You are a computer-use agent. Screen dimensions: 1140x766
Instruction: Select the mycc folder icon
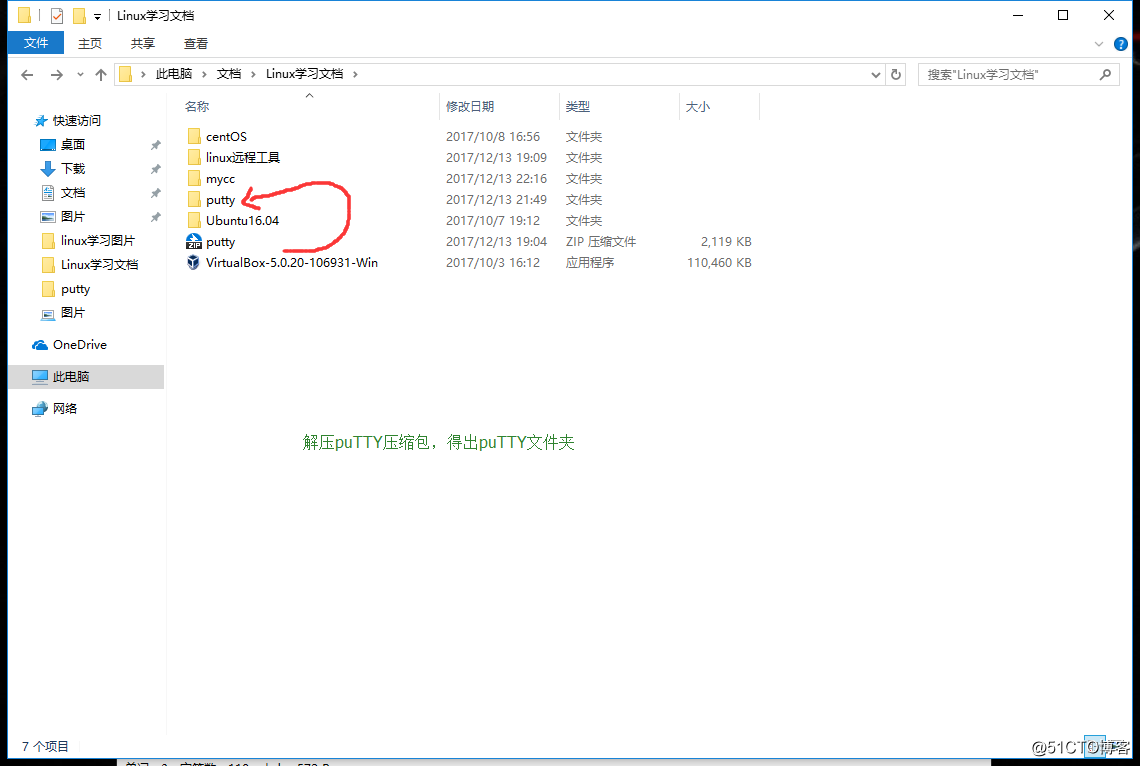tap(193, 179)
